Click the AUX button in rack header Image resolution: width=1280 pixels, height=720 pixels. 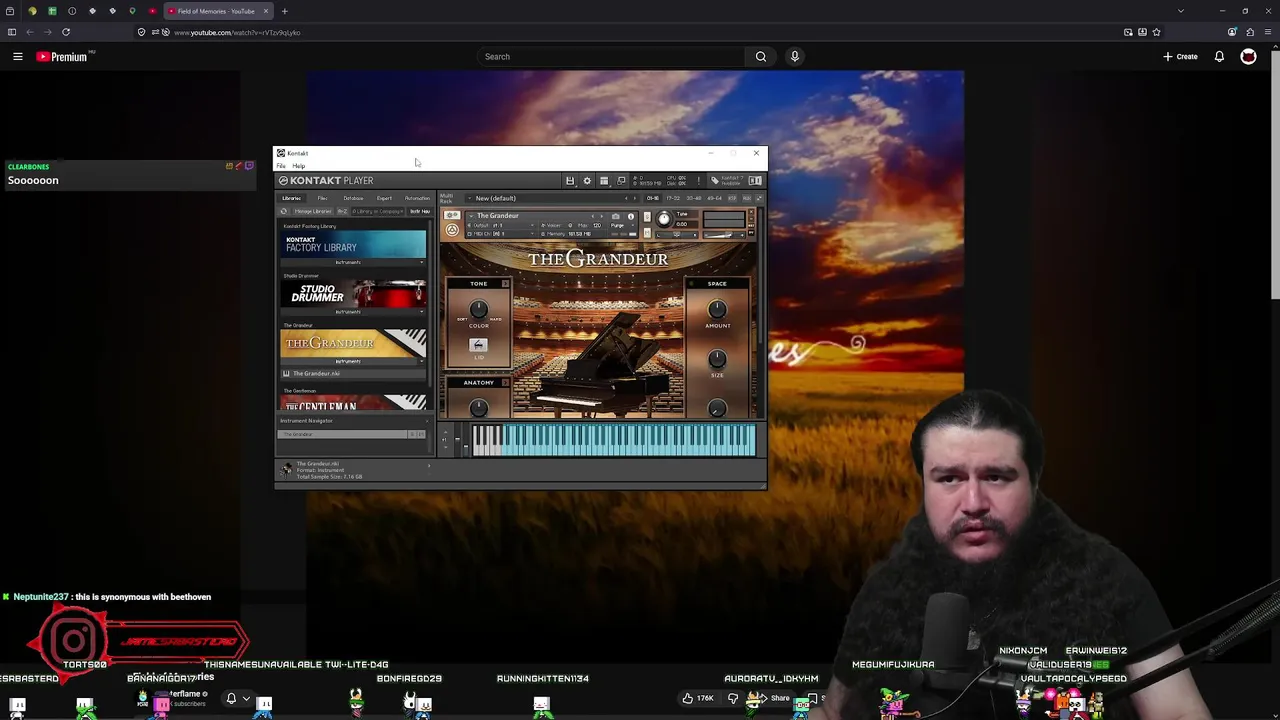point(746,198)
